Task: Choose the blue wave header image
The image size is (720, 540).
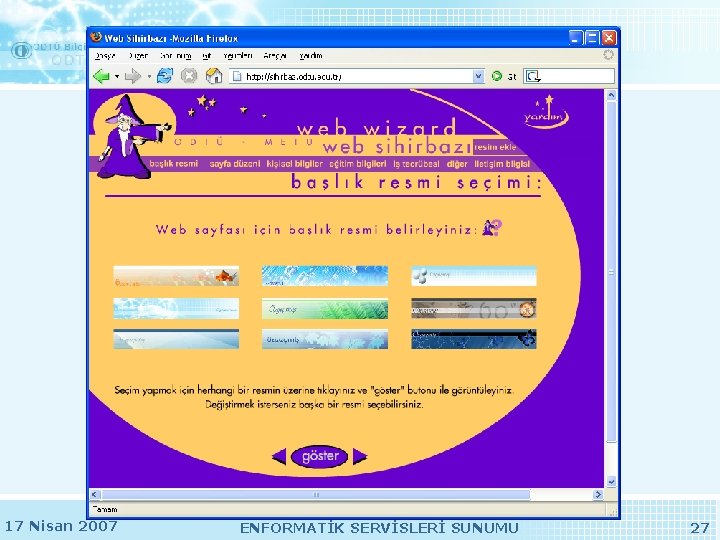Action: 176,339
